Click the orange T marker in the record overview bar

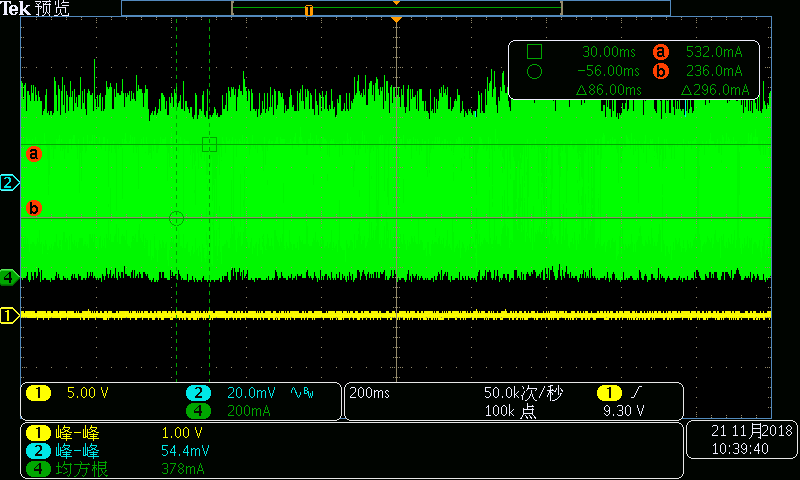point(309,10)
